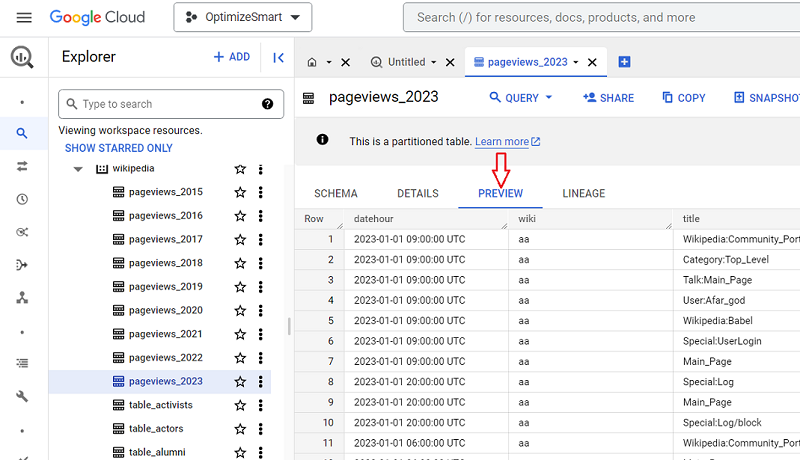
Task: Open actions menu for wikipedia dataset
Action: [261, 169]
